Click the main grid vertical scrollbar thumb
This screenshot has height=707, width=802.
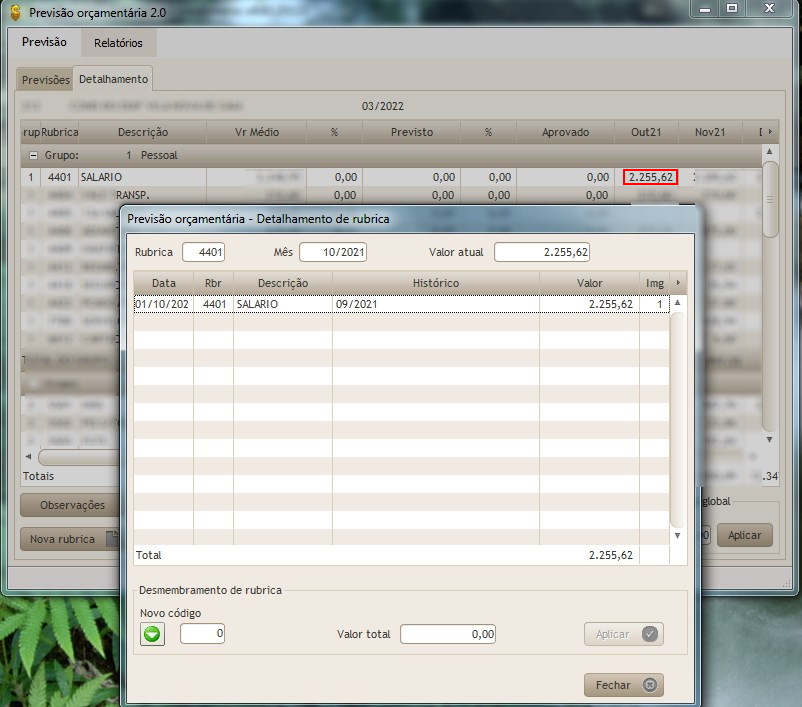tap(770, 200)
